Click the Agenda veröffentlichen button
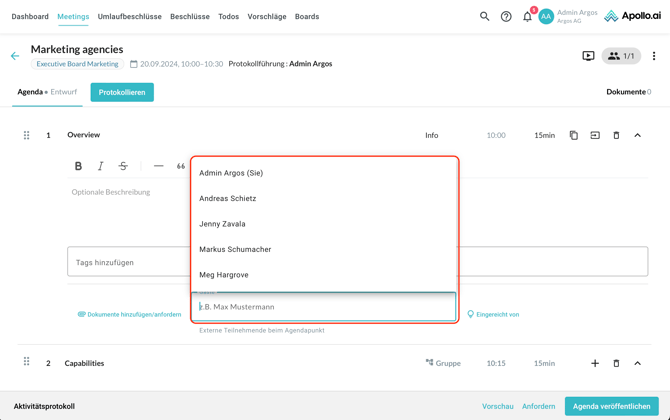The width and height of the screenshot is (670, 420). 611,406
